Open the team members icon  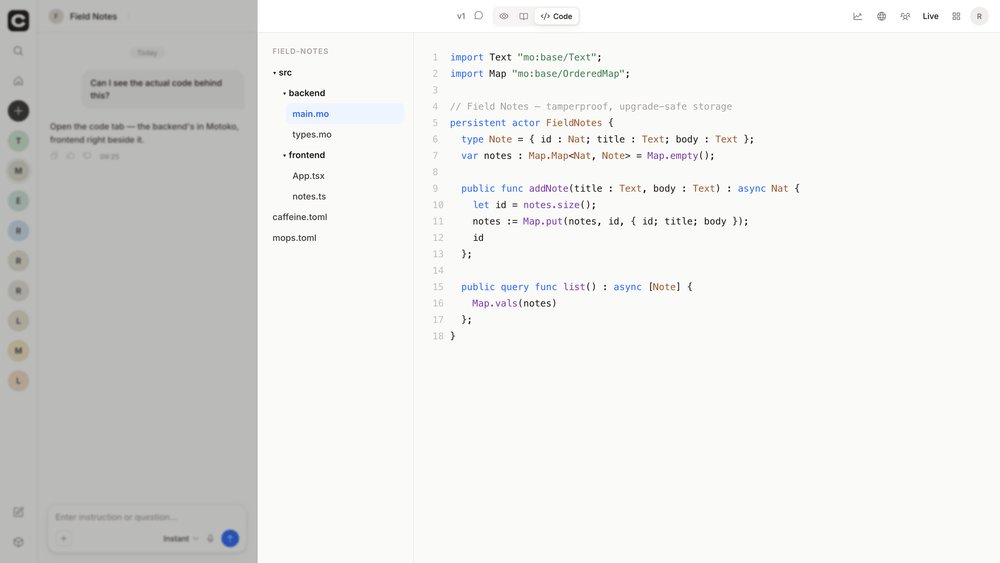click(905, 17)
